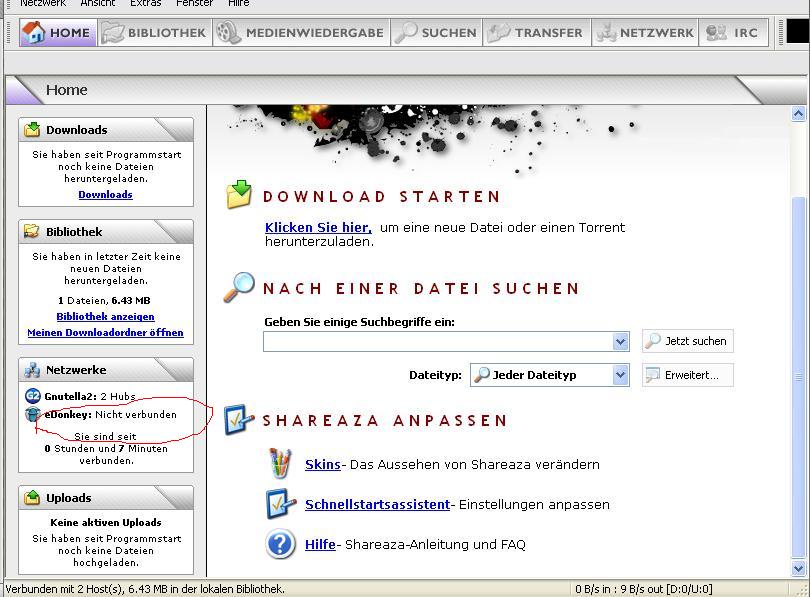Open the Transfer toolbar tab

536,32
